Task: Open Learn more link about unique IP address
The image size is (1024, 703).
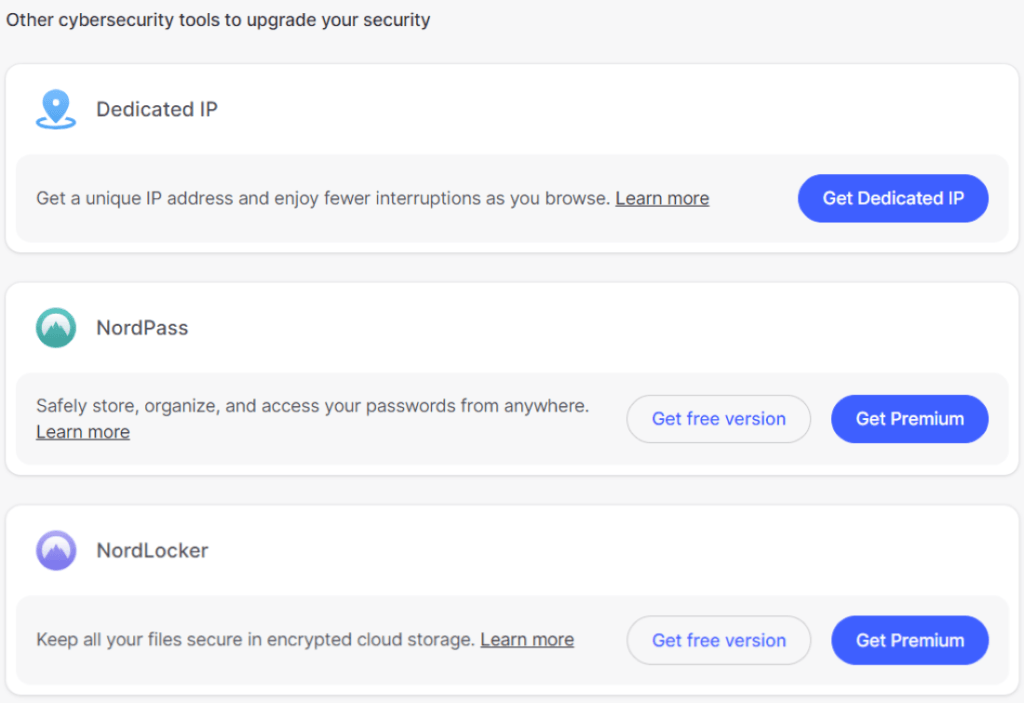Action: click(662, 198)
